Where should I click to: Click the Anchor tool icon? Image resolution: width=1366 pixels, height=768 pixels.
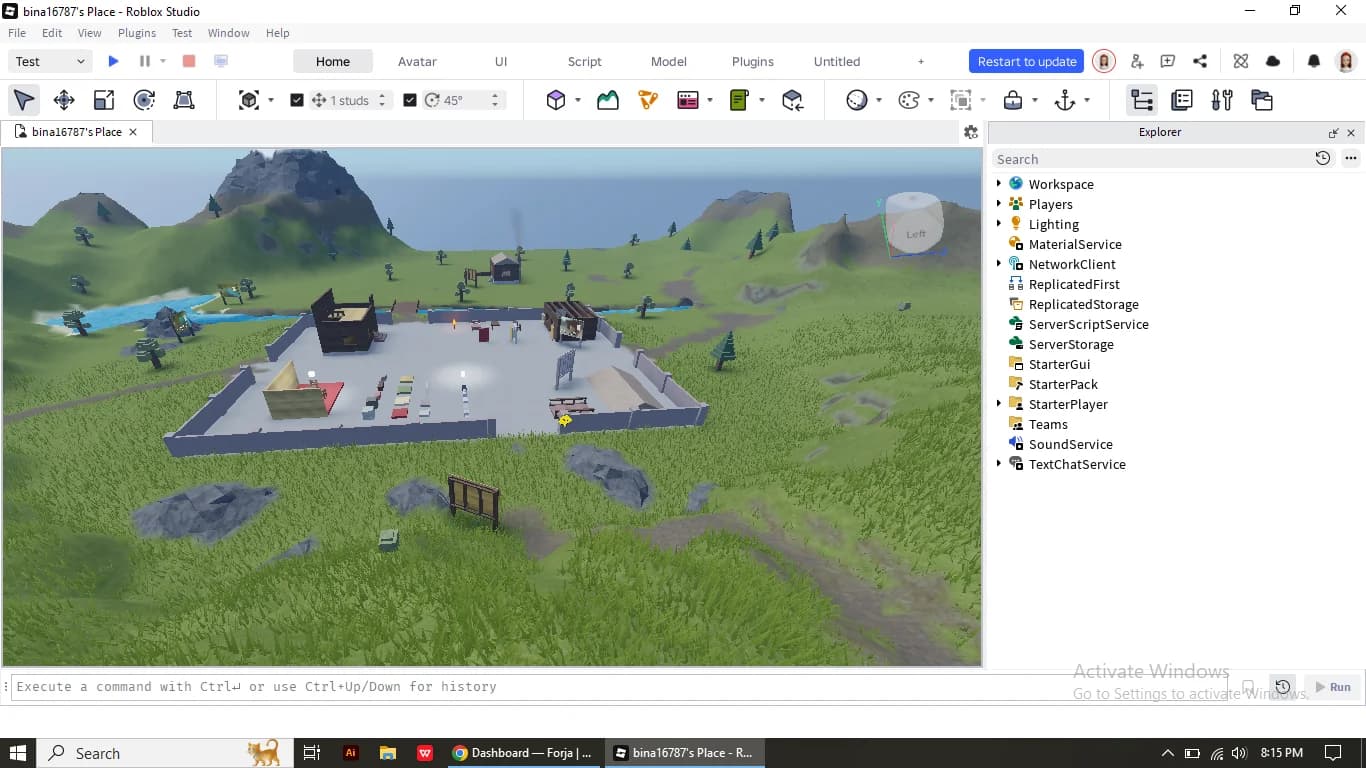1065,100
